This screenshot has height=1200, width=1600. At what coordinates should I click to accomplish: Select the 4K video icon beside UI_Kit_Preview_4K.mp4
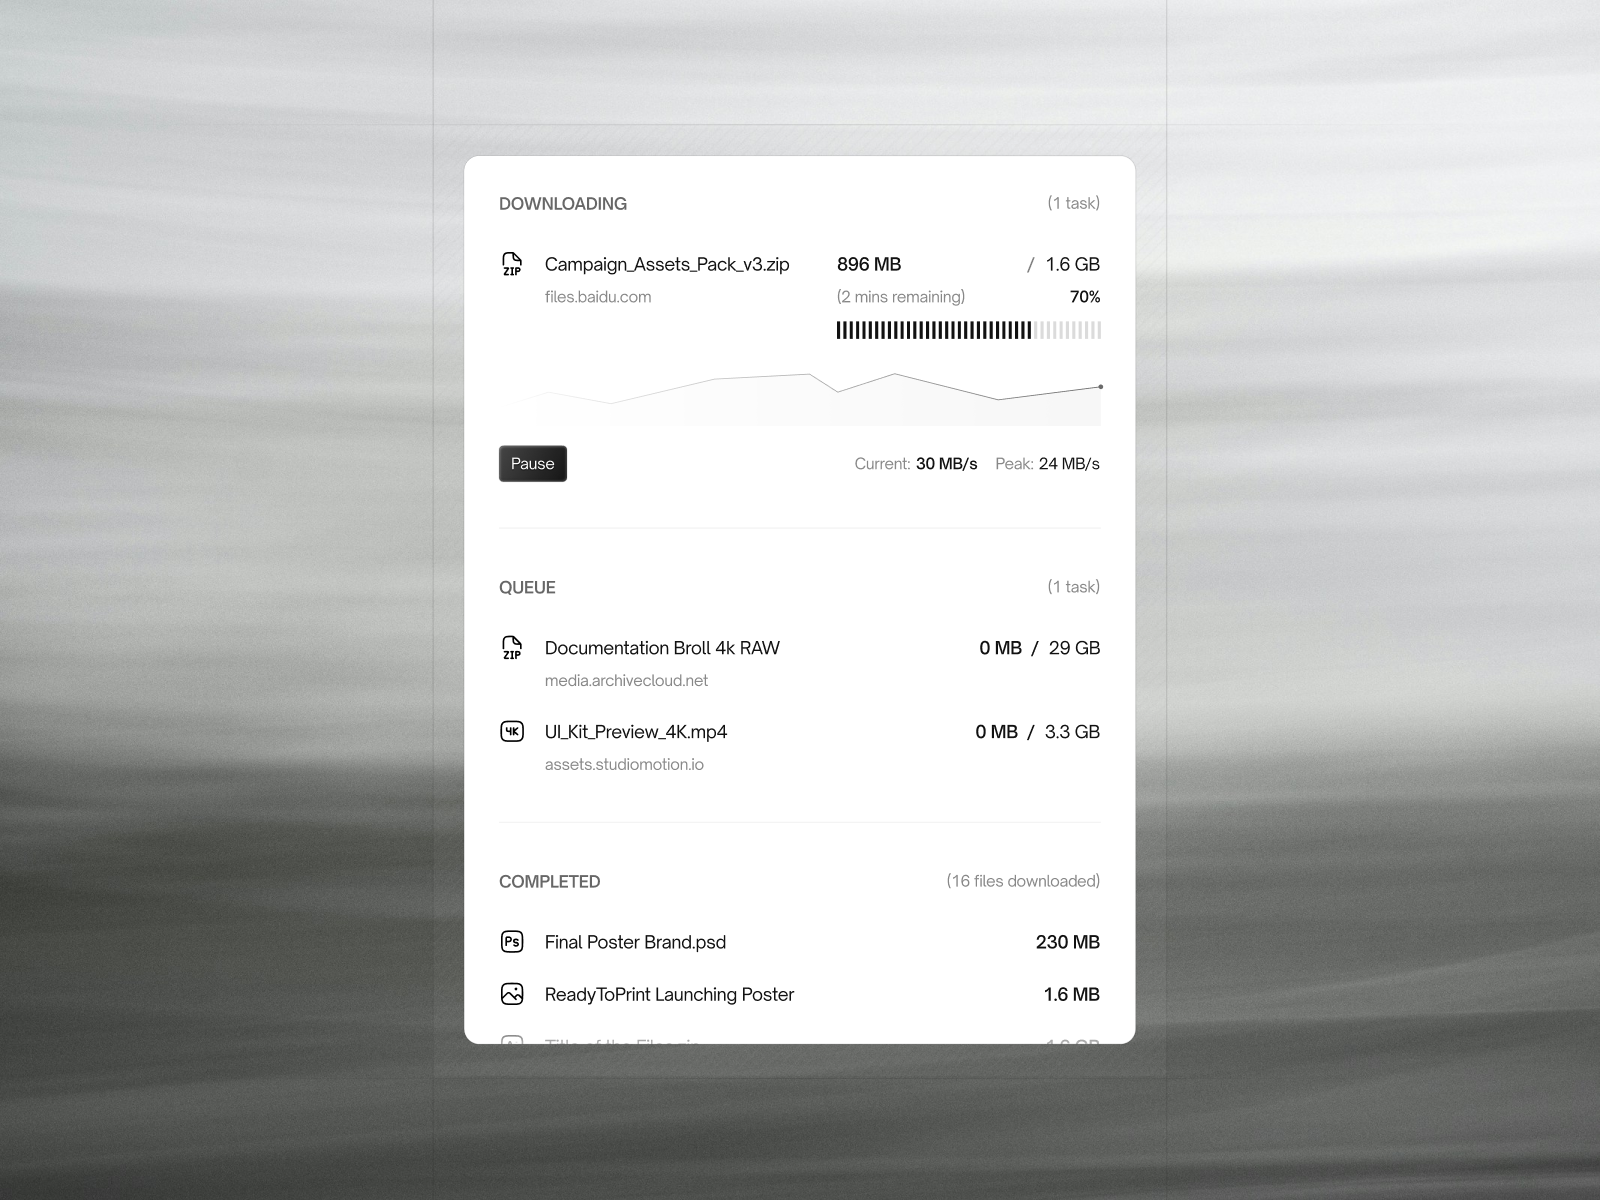[x=513, y=731]
